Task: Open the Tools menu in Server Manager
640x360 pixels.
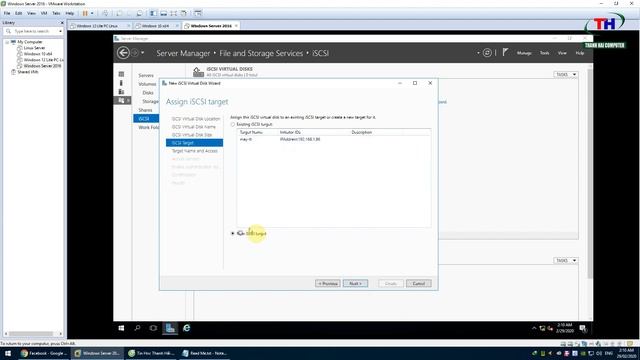Action: tap(544, 53)
